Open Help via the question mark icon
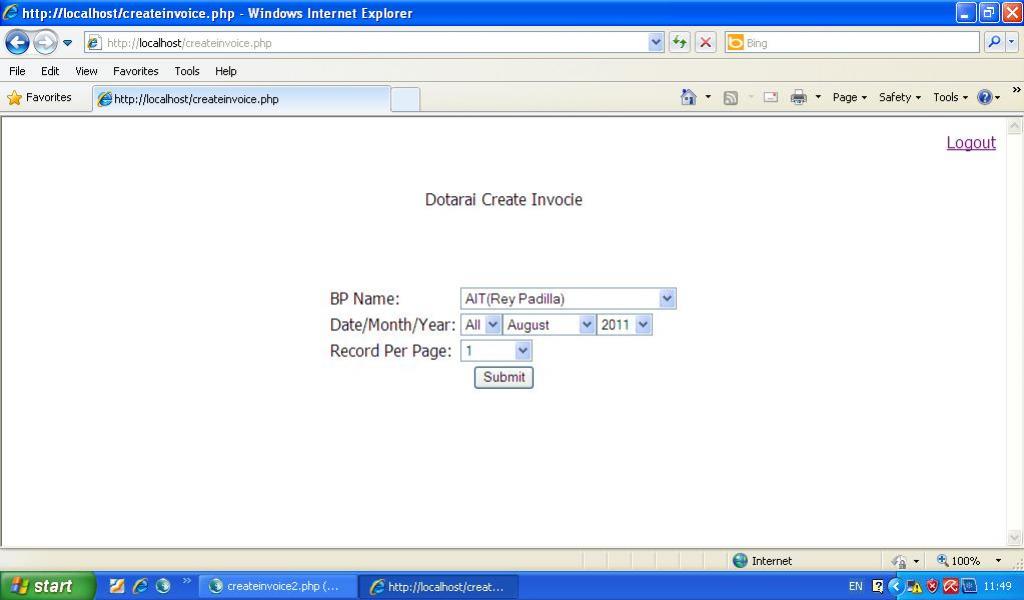Screen dimensions: 1024x600 985,97
